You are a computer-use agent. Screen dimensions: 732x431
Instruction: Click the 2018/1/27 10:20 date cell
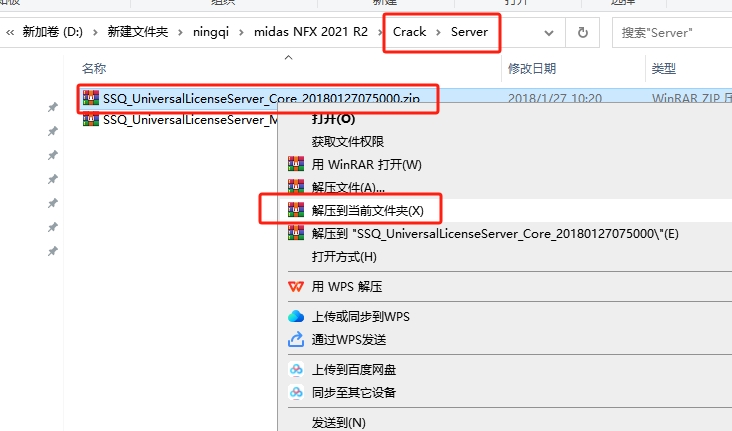point(555,99)
